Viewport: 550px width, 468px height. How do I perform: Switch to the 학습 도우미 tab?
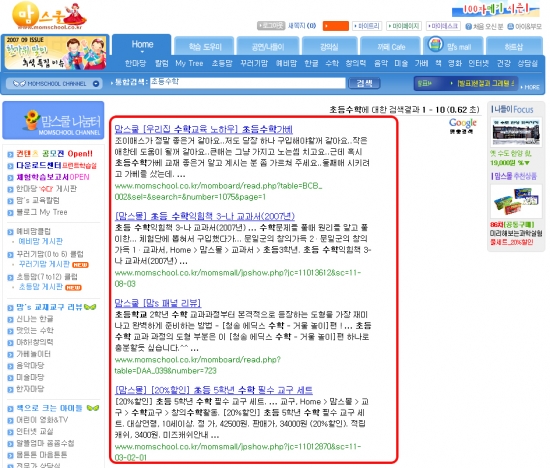tap(205, 47)
